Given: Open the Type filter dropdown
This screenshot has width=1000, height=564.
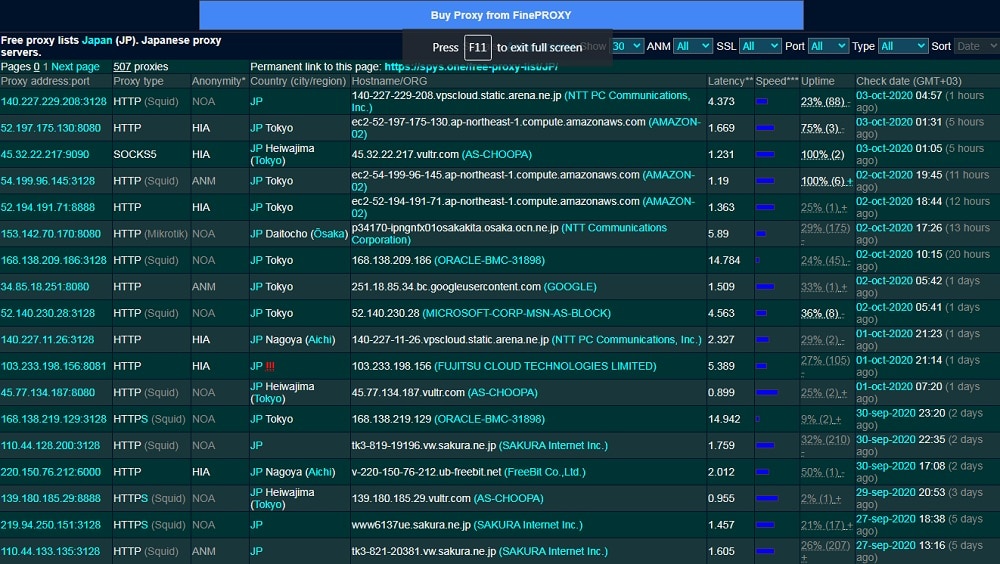Looking at the screenshot, I should pos(902,46).
